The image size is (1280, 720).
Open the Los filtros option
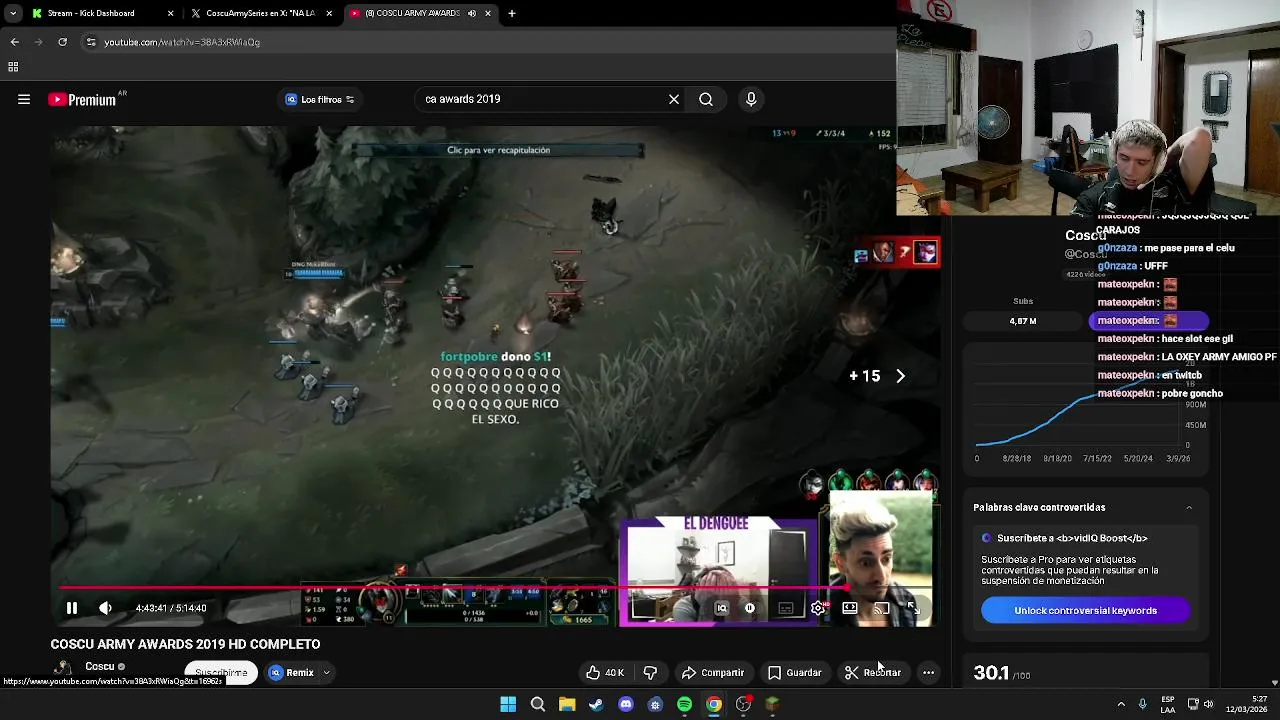tap(320, 99)
